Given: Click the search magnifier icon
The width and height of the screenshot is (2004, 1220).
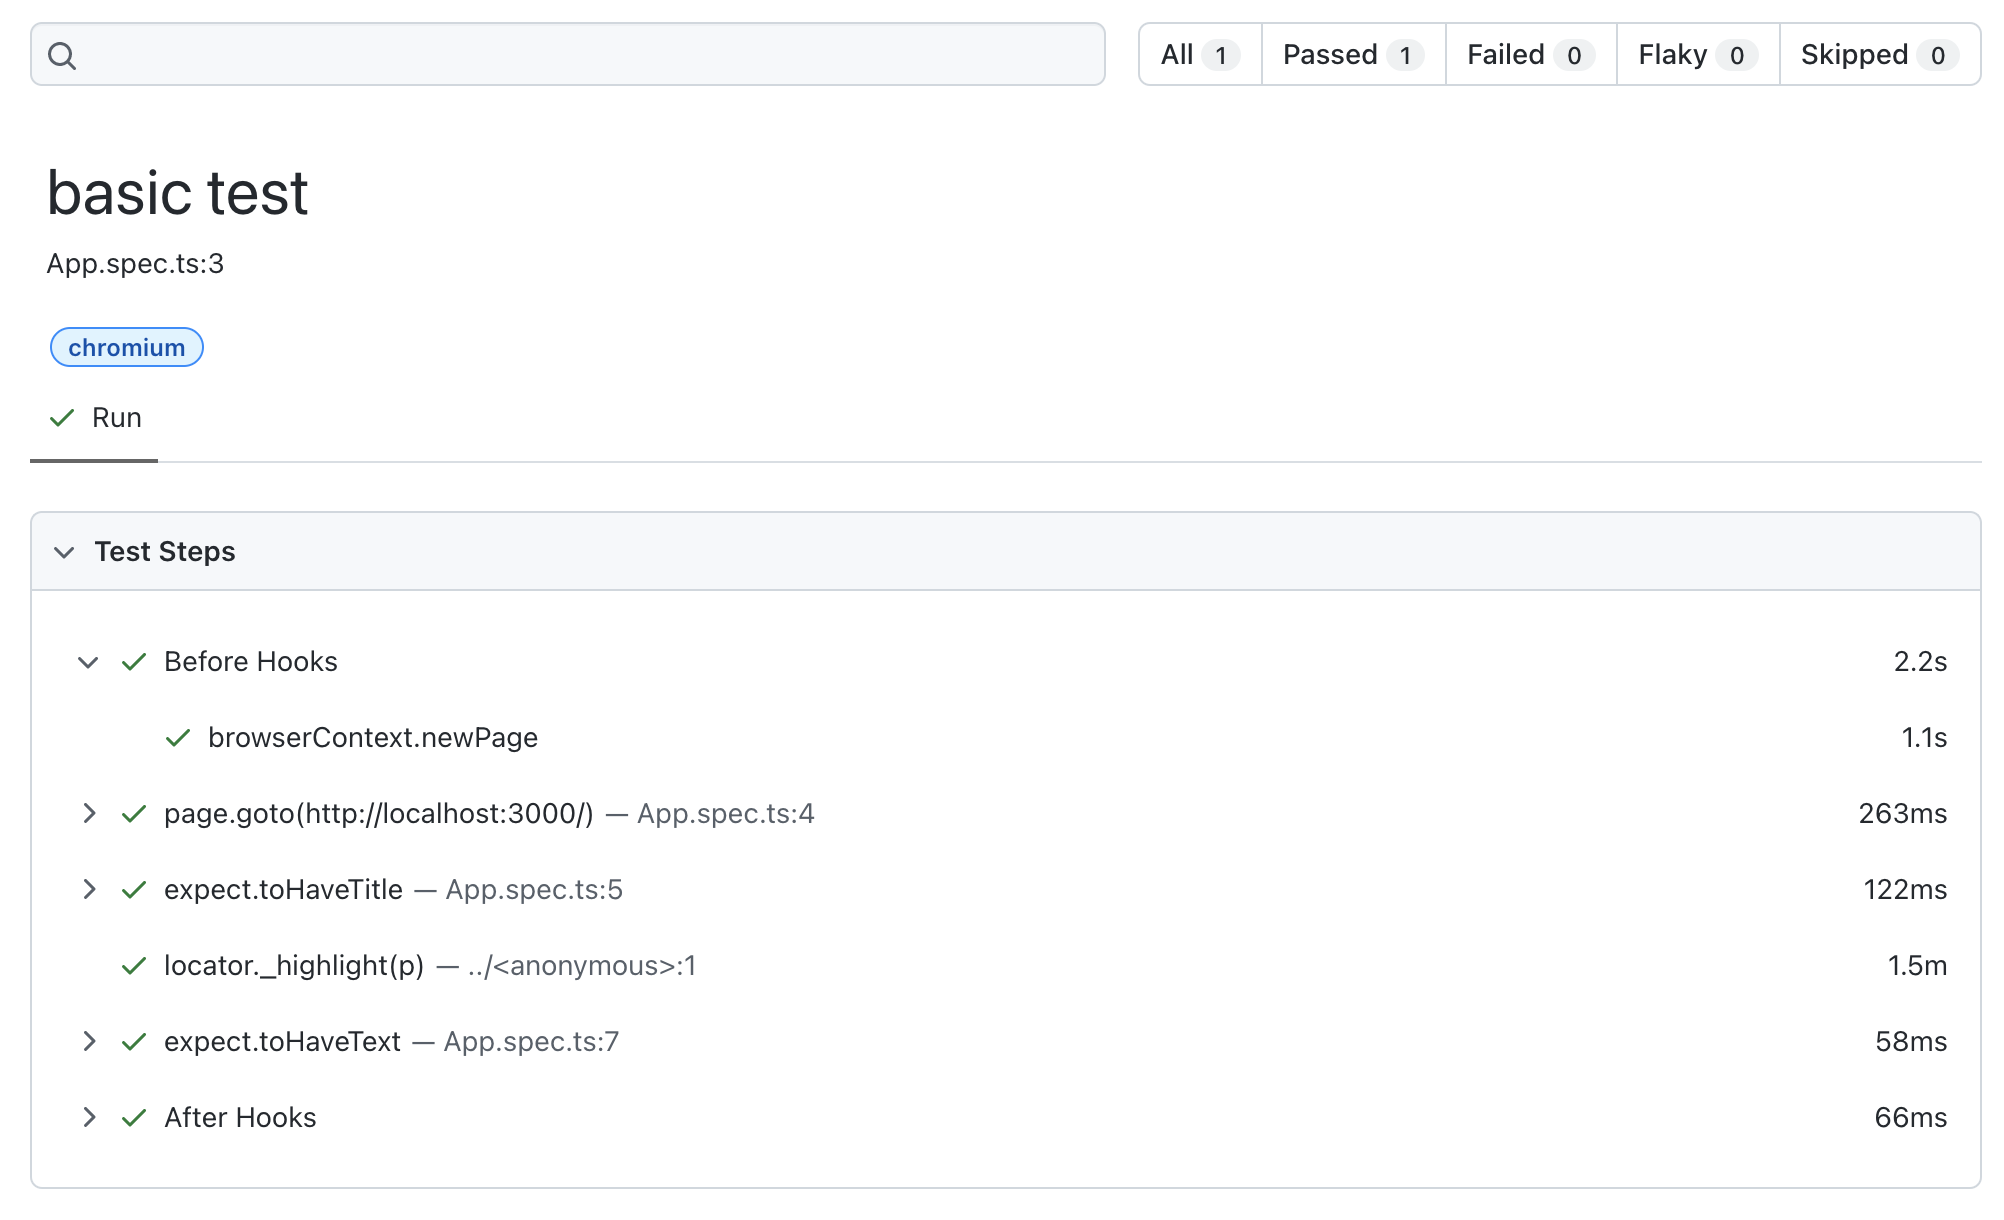Looking at the screenshot, I should pyautogui.click(x=64, y=55).
